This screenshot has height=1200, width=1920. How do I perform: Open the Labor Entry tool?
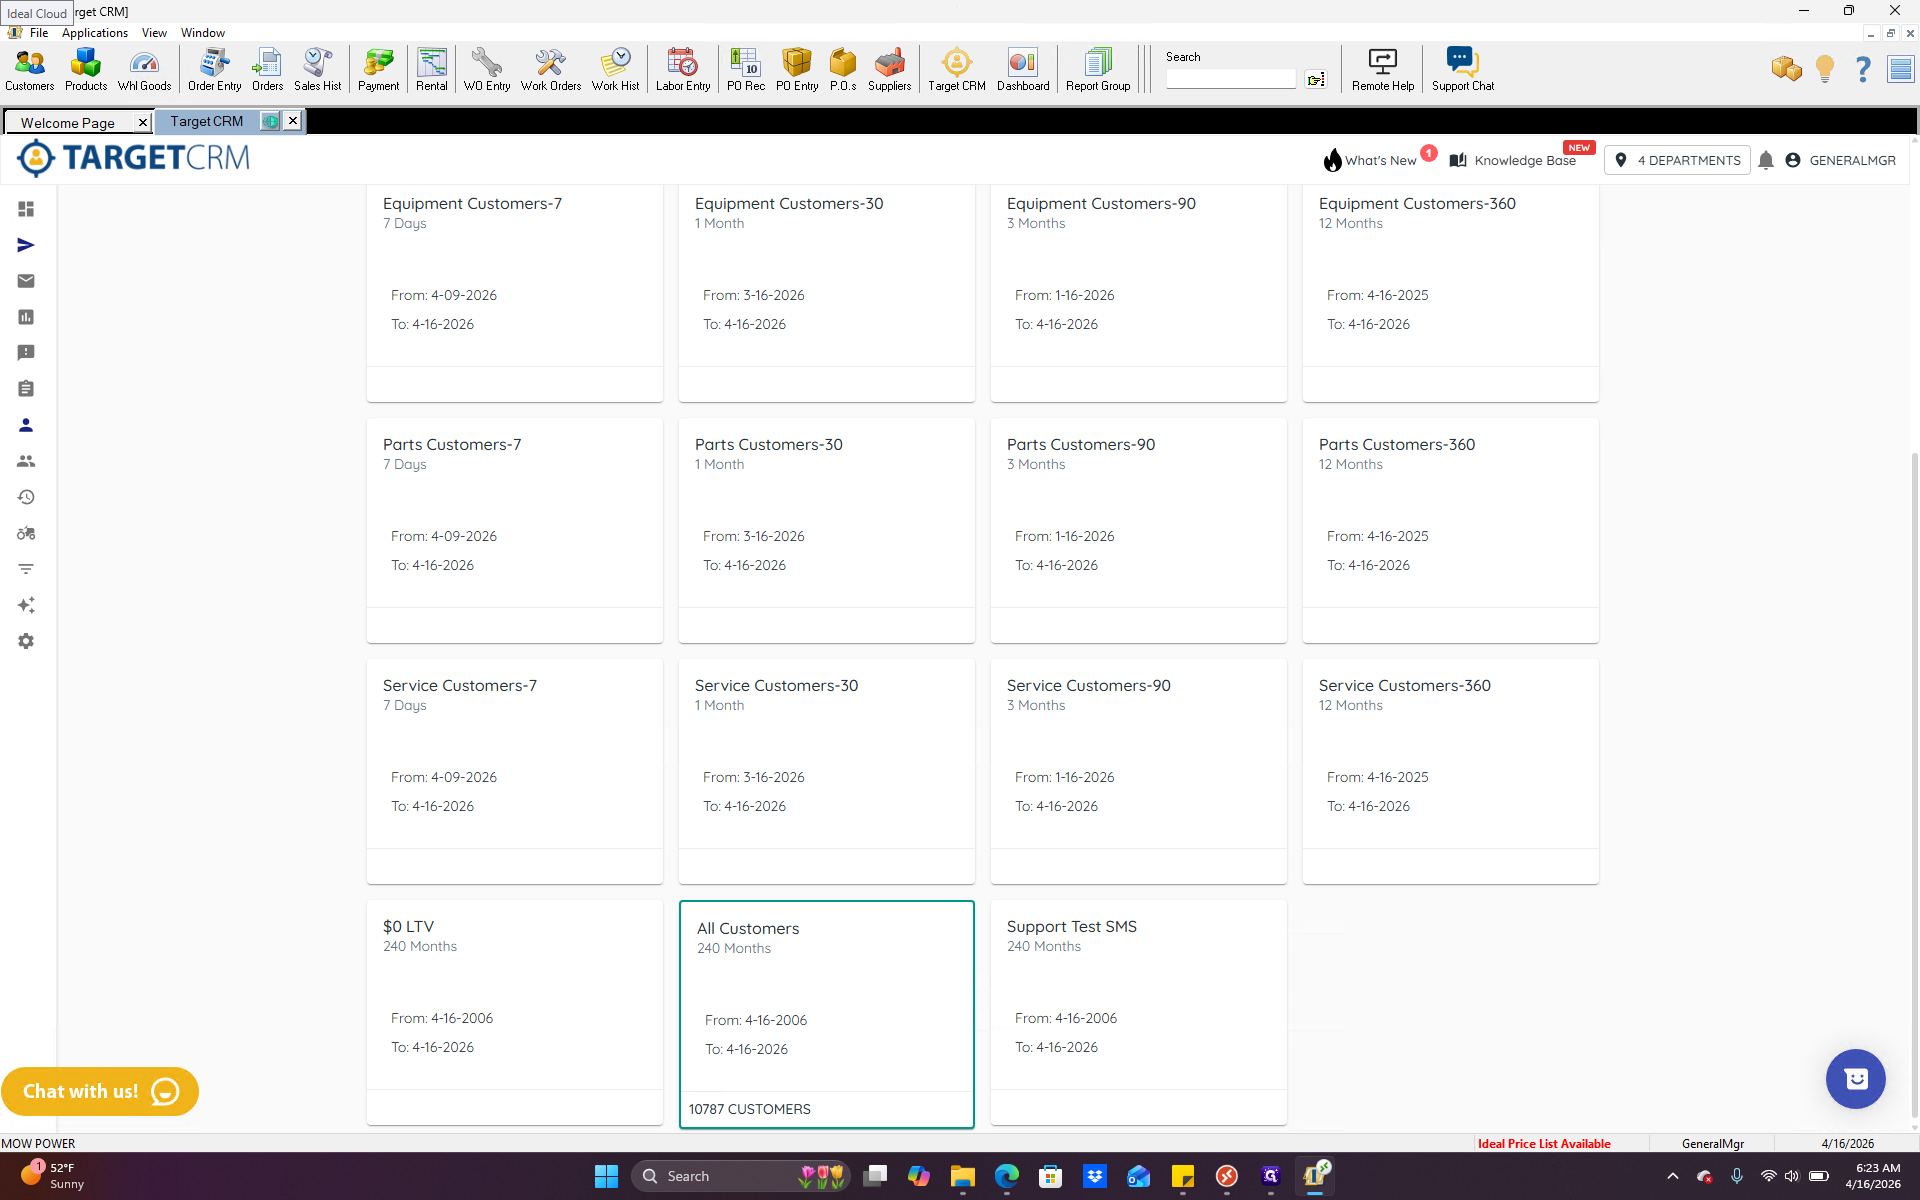pyautogui.click(x=683, y=70)
